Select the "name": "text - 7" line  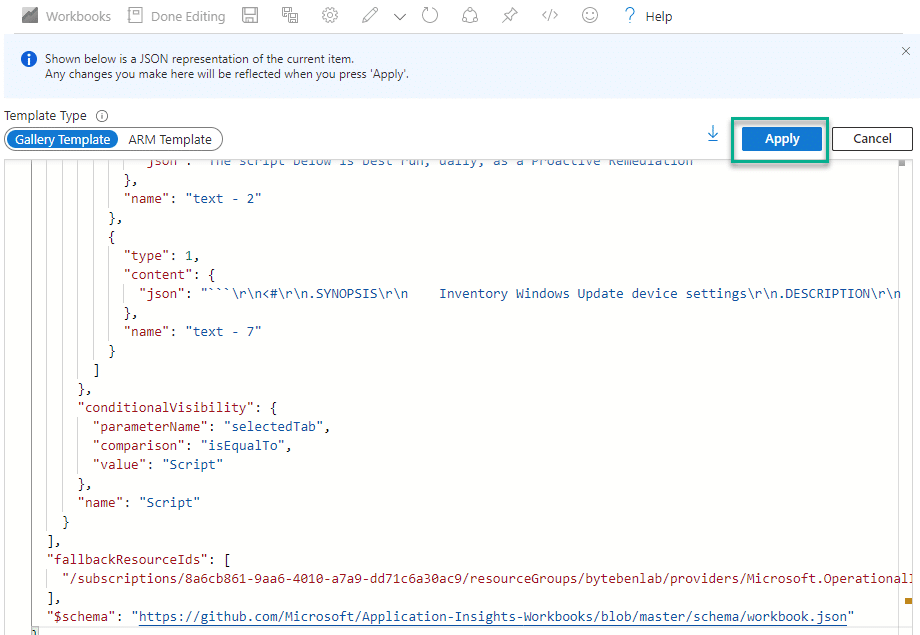192,332
